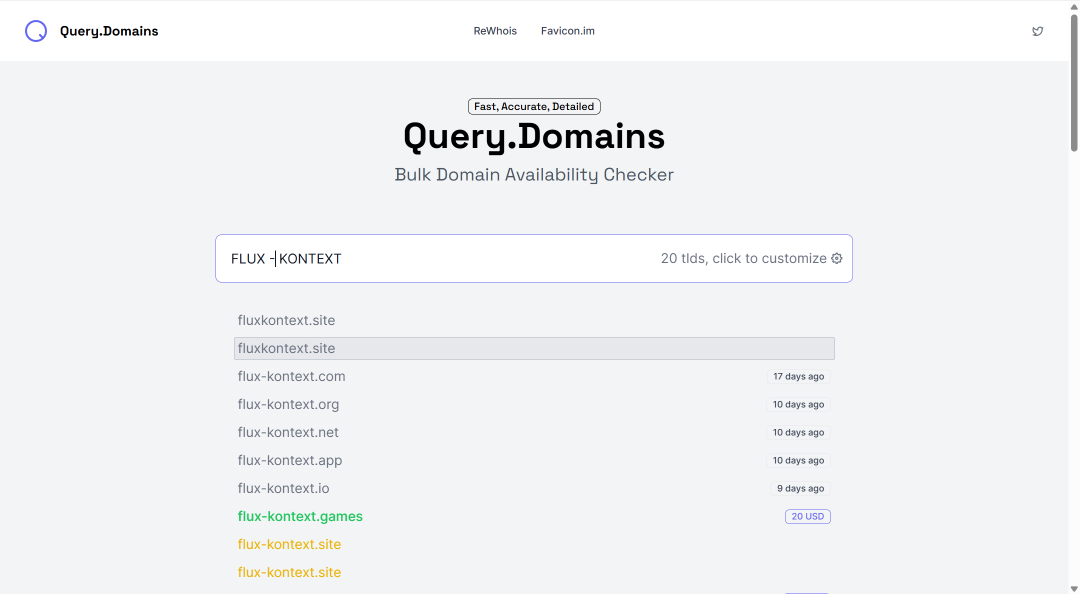Click the TLD settings gear icon

pos(836,258)
